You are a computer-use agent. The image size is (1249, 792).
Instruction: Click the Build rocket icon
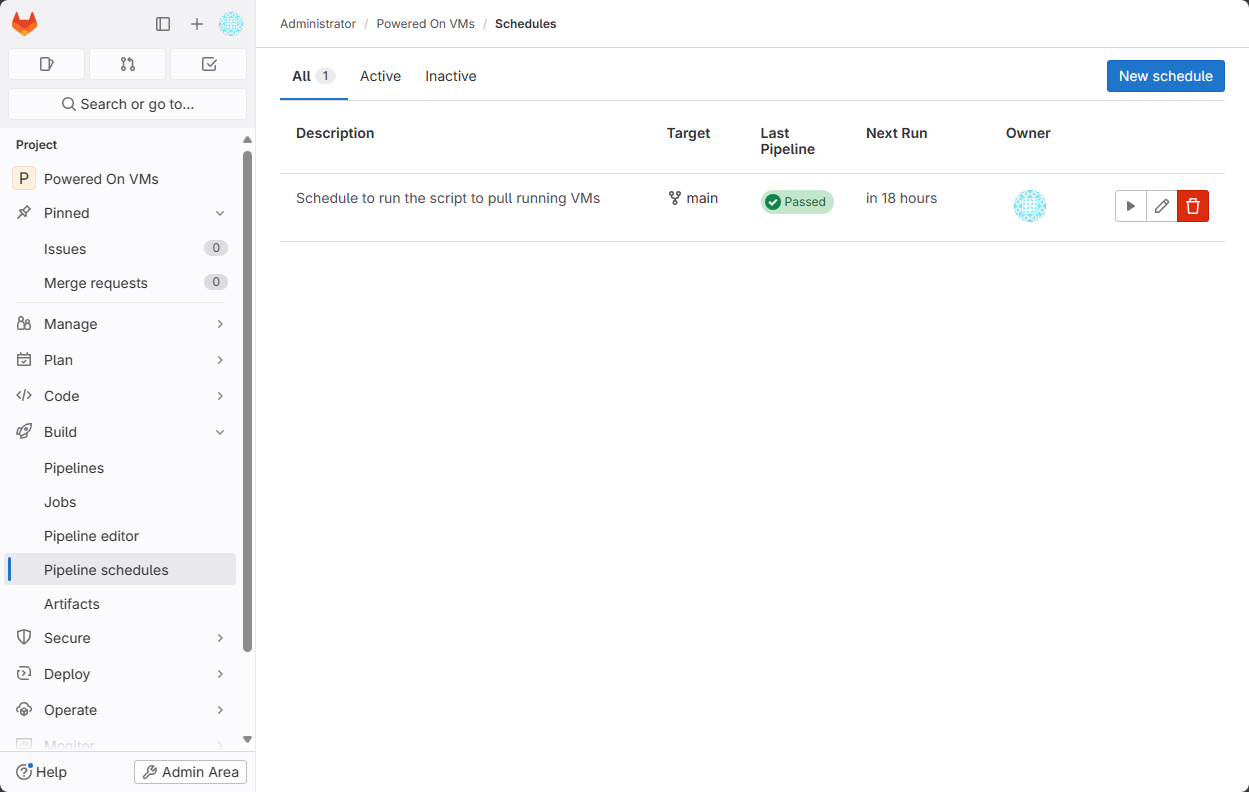pyautogui.click(x=24, y=432)
